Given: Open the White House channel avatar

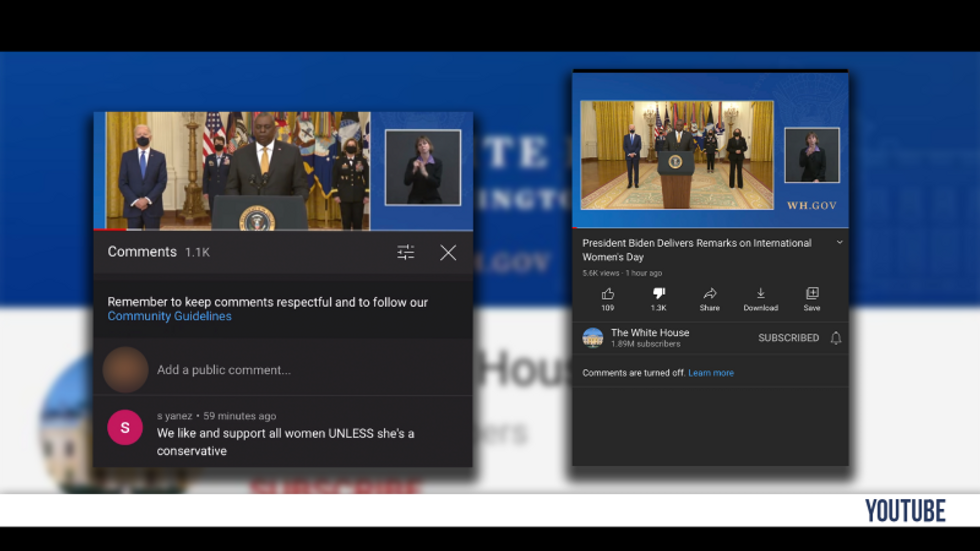Looking at the screenshot, I should click(592, 338).
